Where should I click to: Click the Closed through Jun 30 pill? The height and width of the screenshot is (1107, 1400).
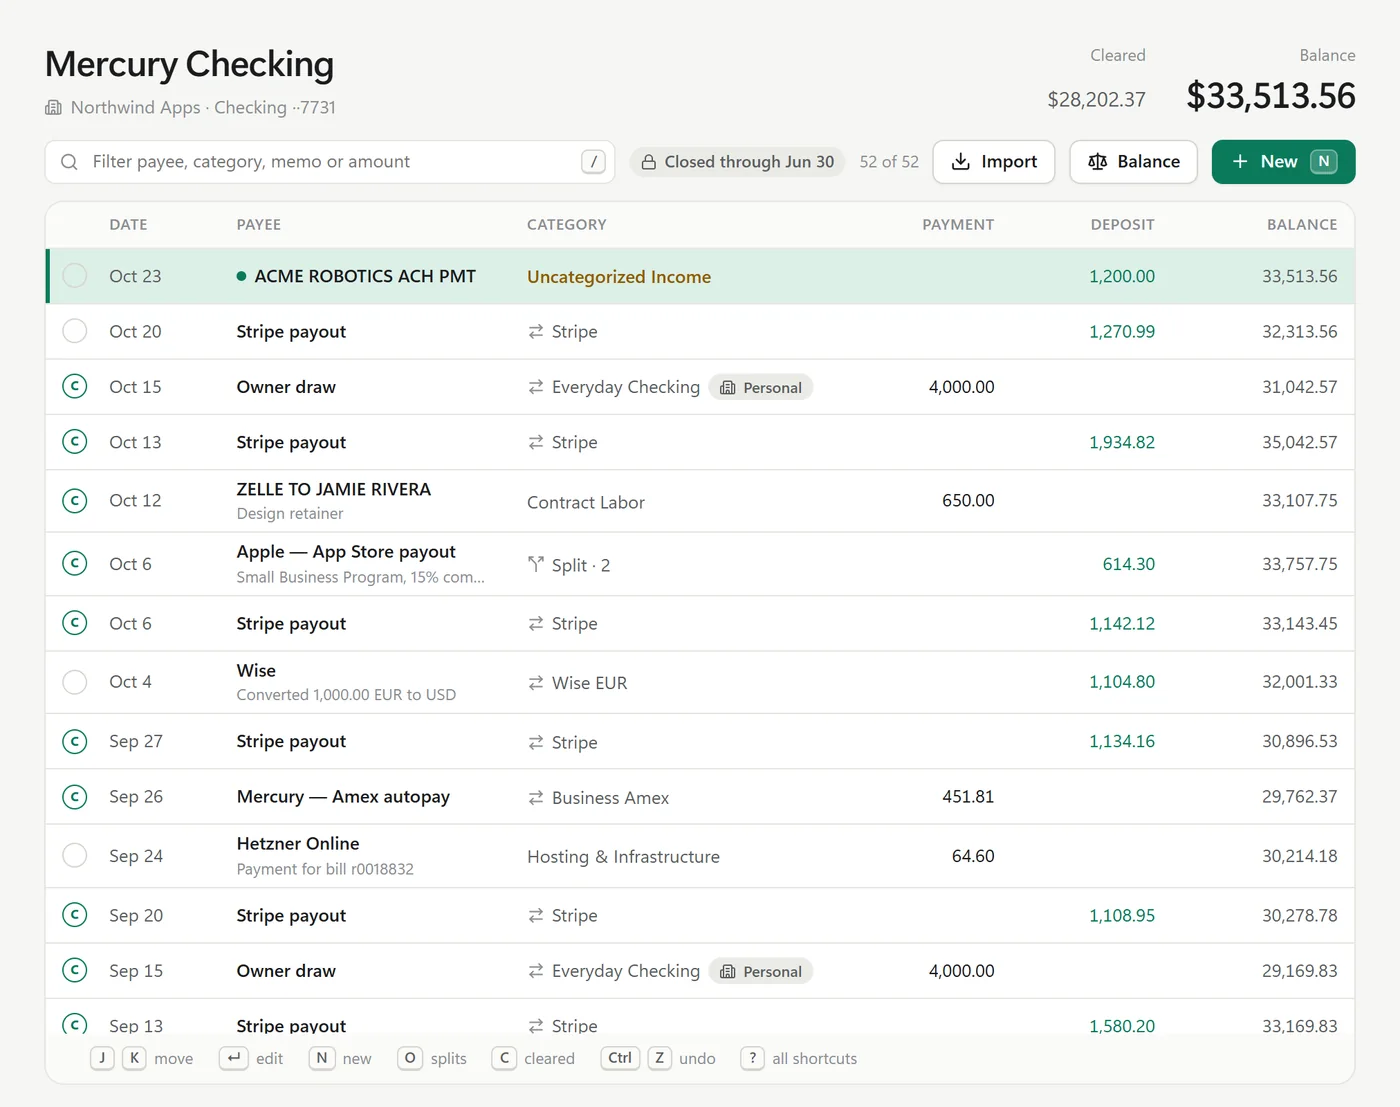pyautogui.click(x=738, y=162)
